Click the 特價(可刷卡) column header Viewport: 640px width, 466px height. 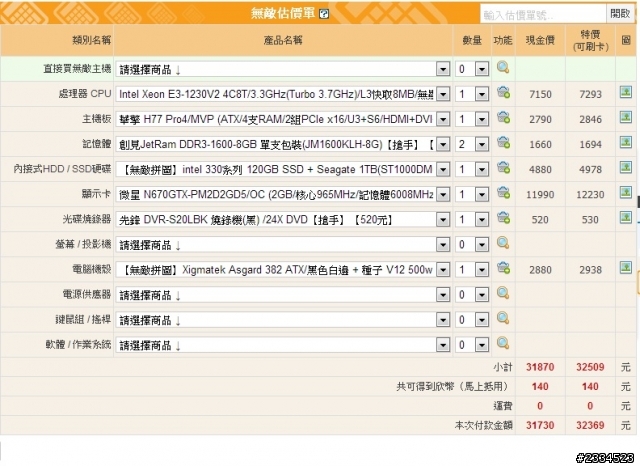[590, 40]
